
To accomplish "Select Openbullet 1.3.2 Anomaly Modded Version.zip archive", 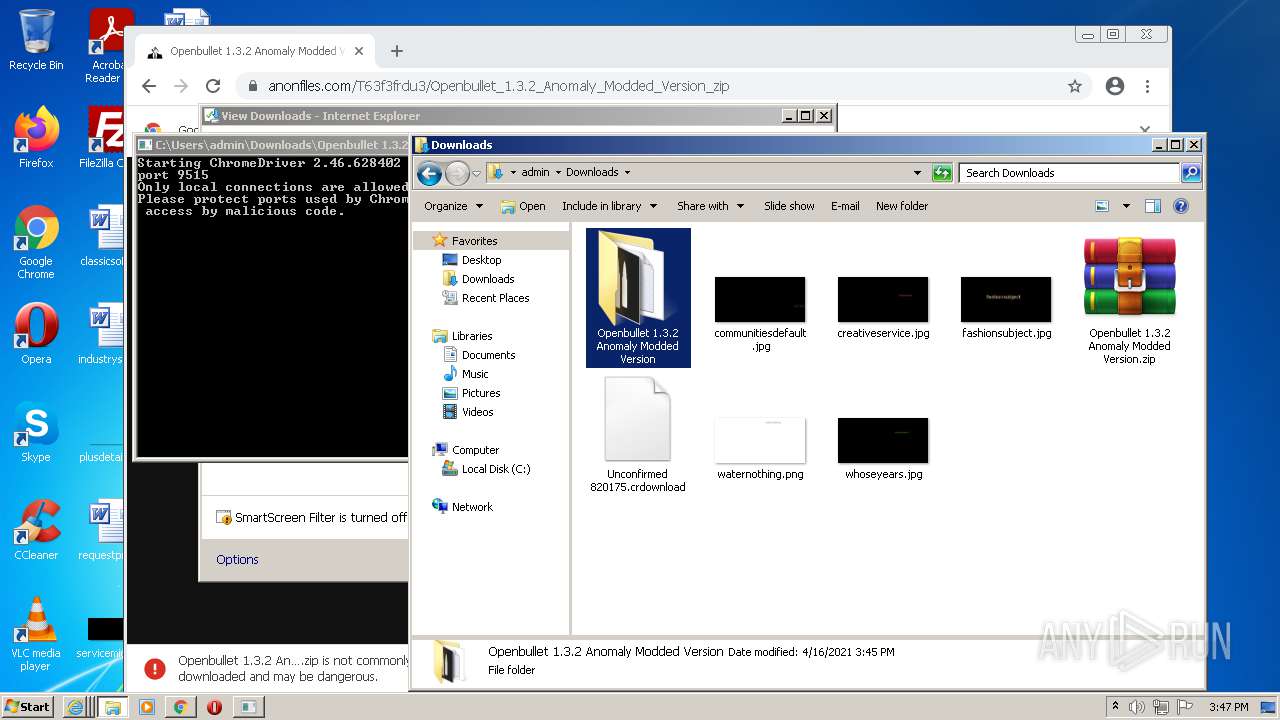I will point(1129,300).
